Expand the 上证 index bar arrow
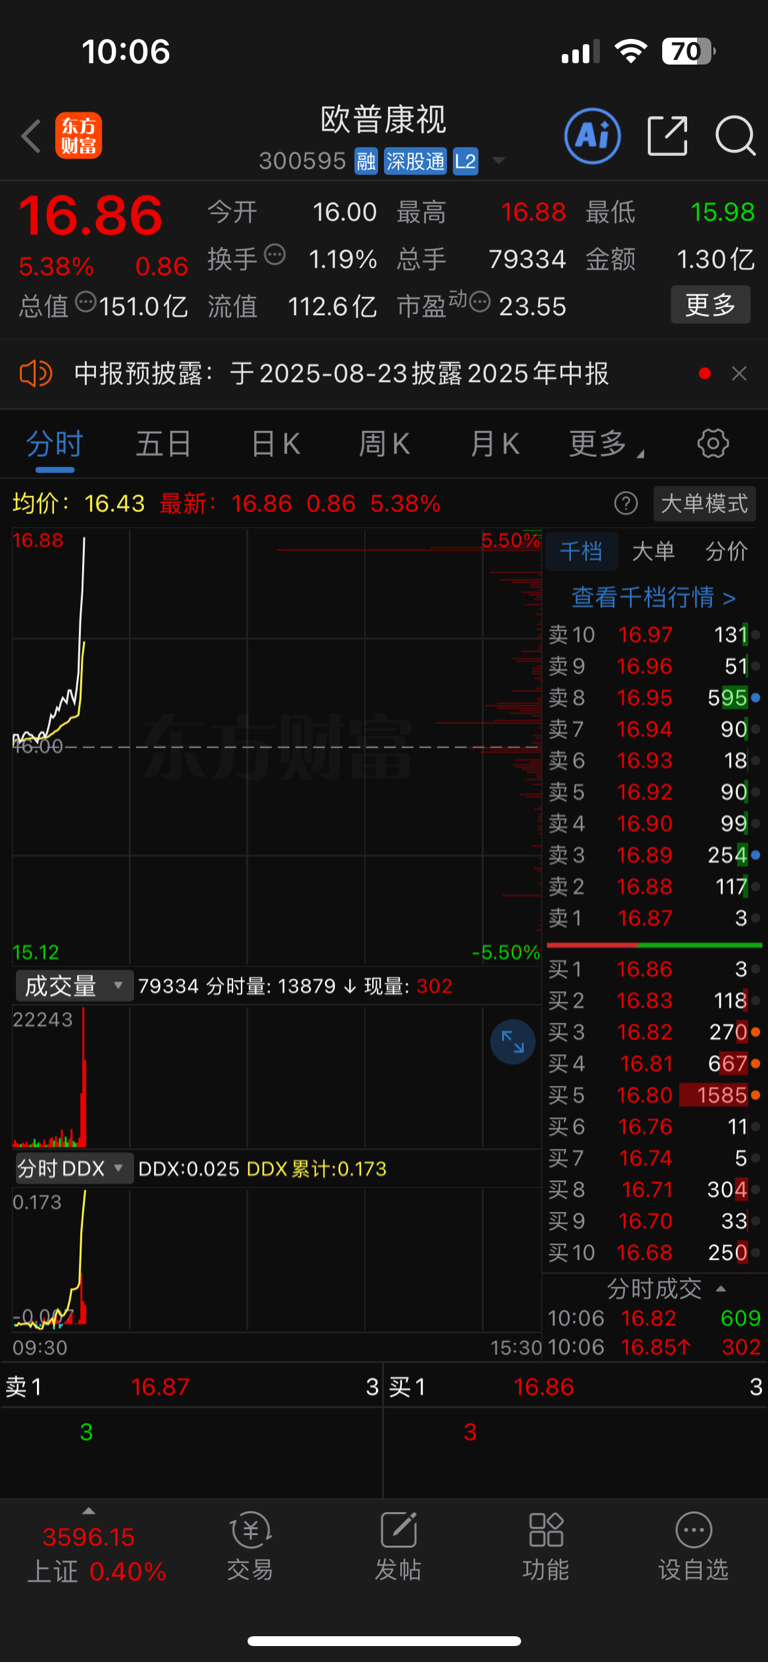 pos(89,1511)
